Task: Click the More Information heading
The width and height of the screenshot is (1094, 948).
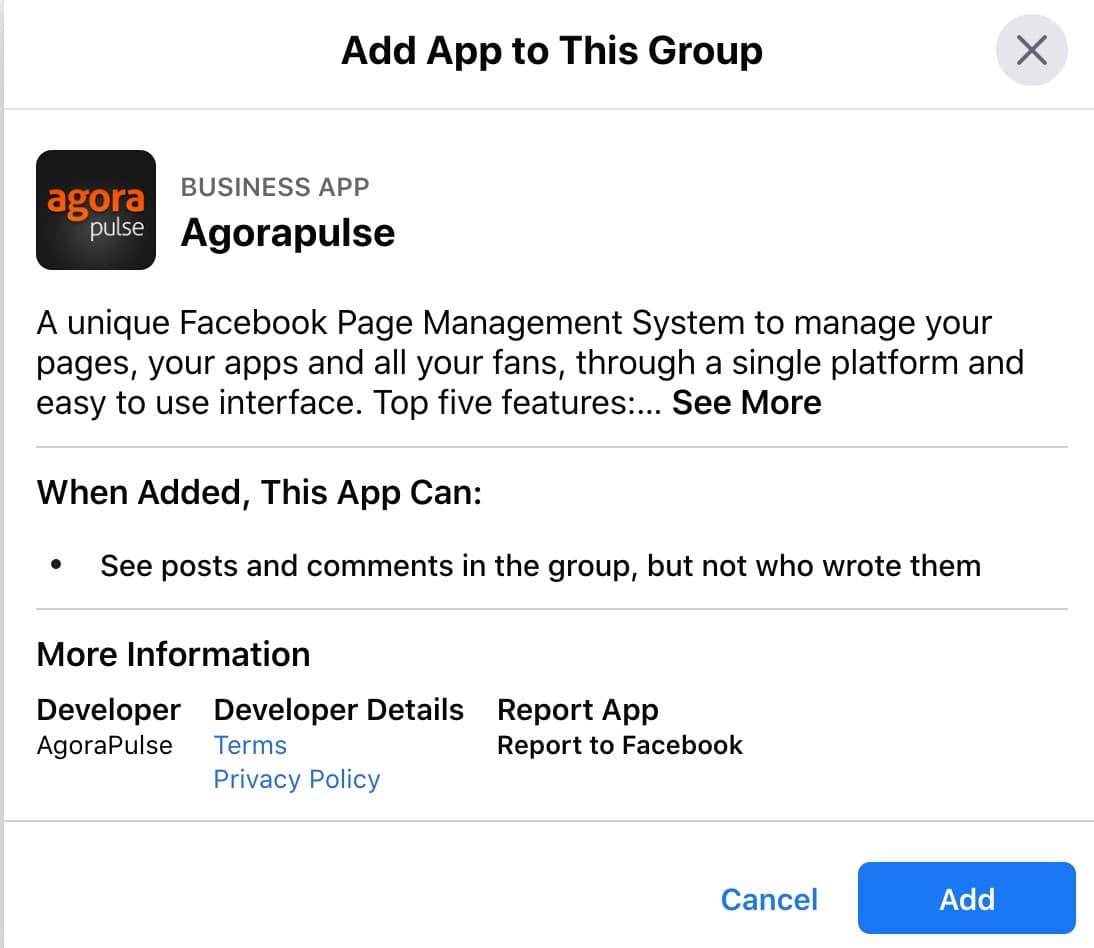Action: (173, 655)
